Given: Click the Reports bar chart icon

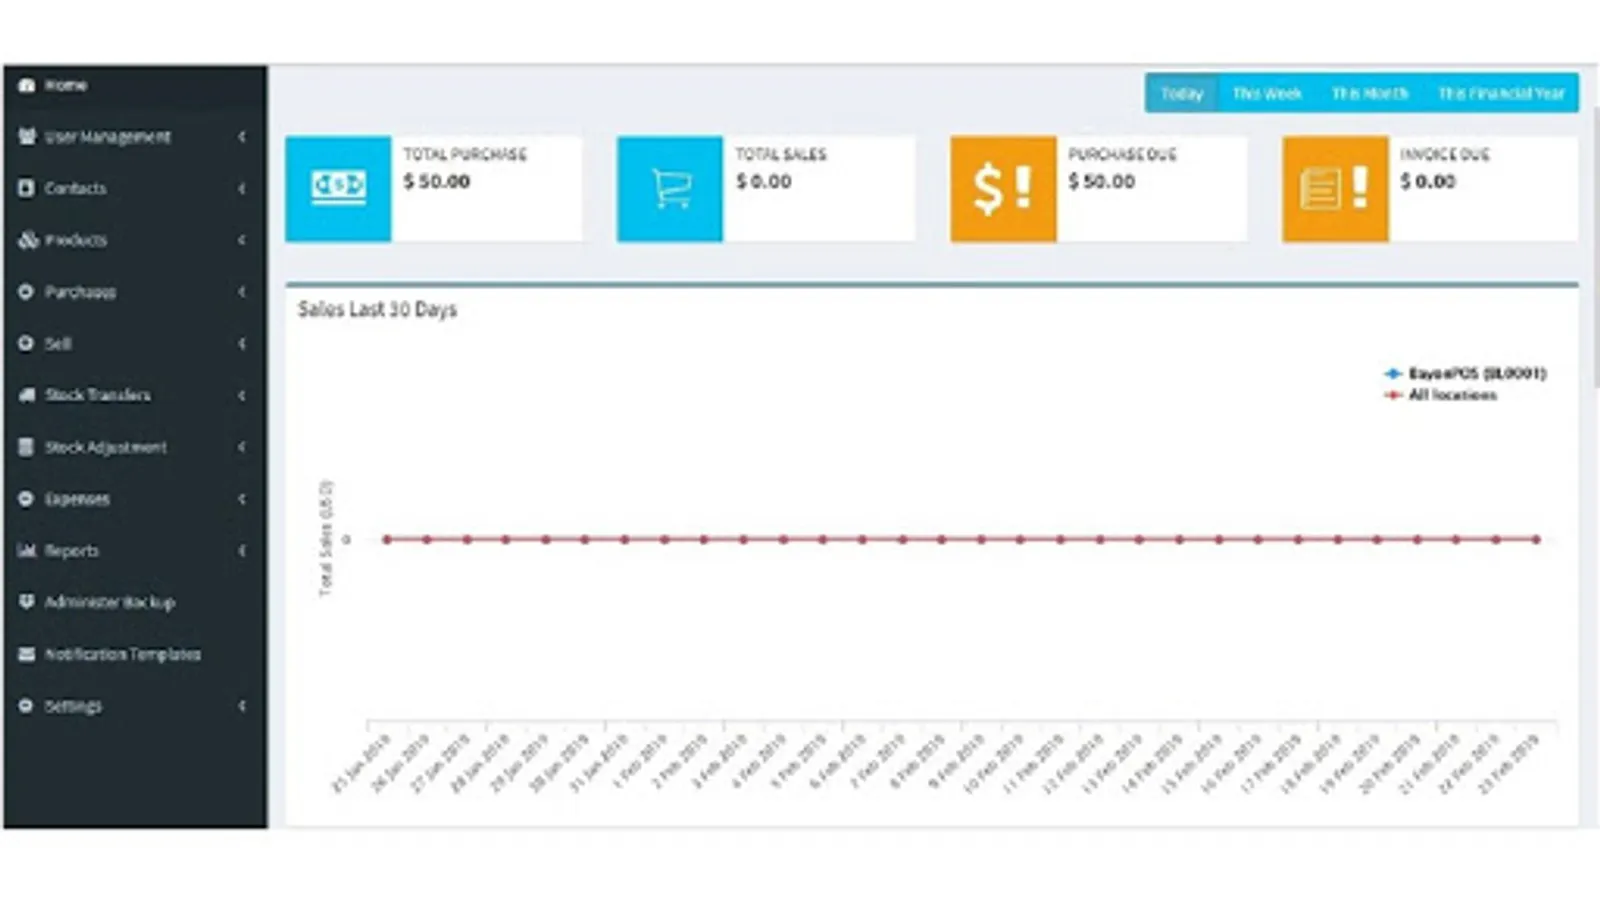Looking at the screenshot, I should pos(27,550).
